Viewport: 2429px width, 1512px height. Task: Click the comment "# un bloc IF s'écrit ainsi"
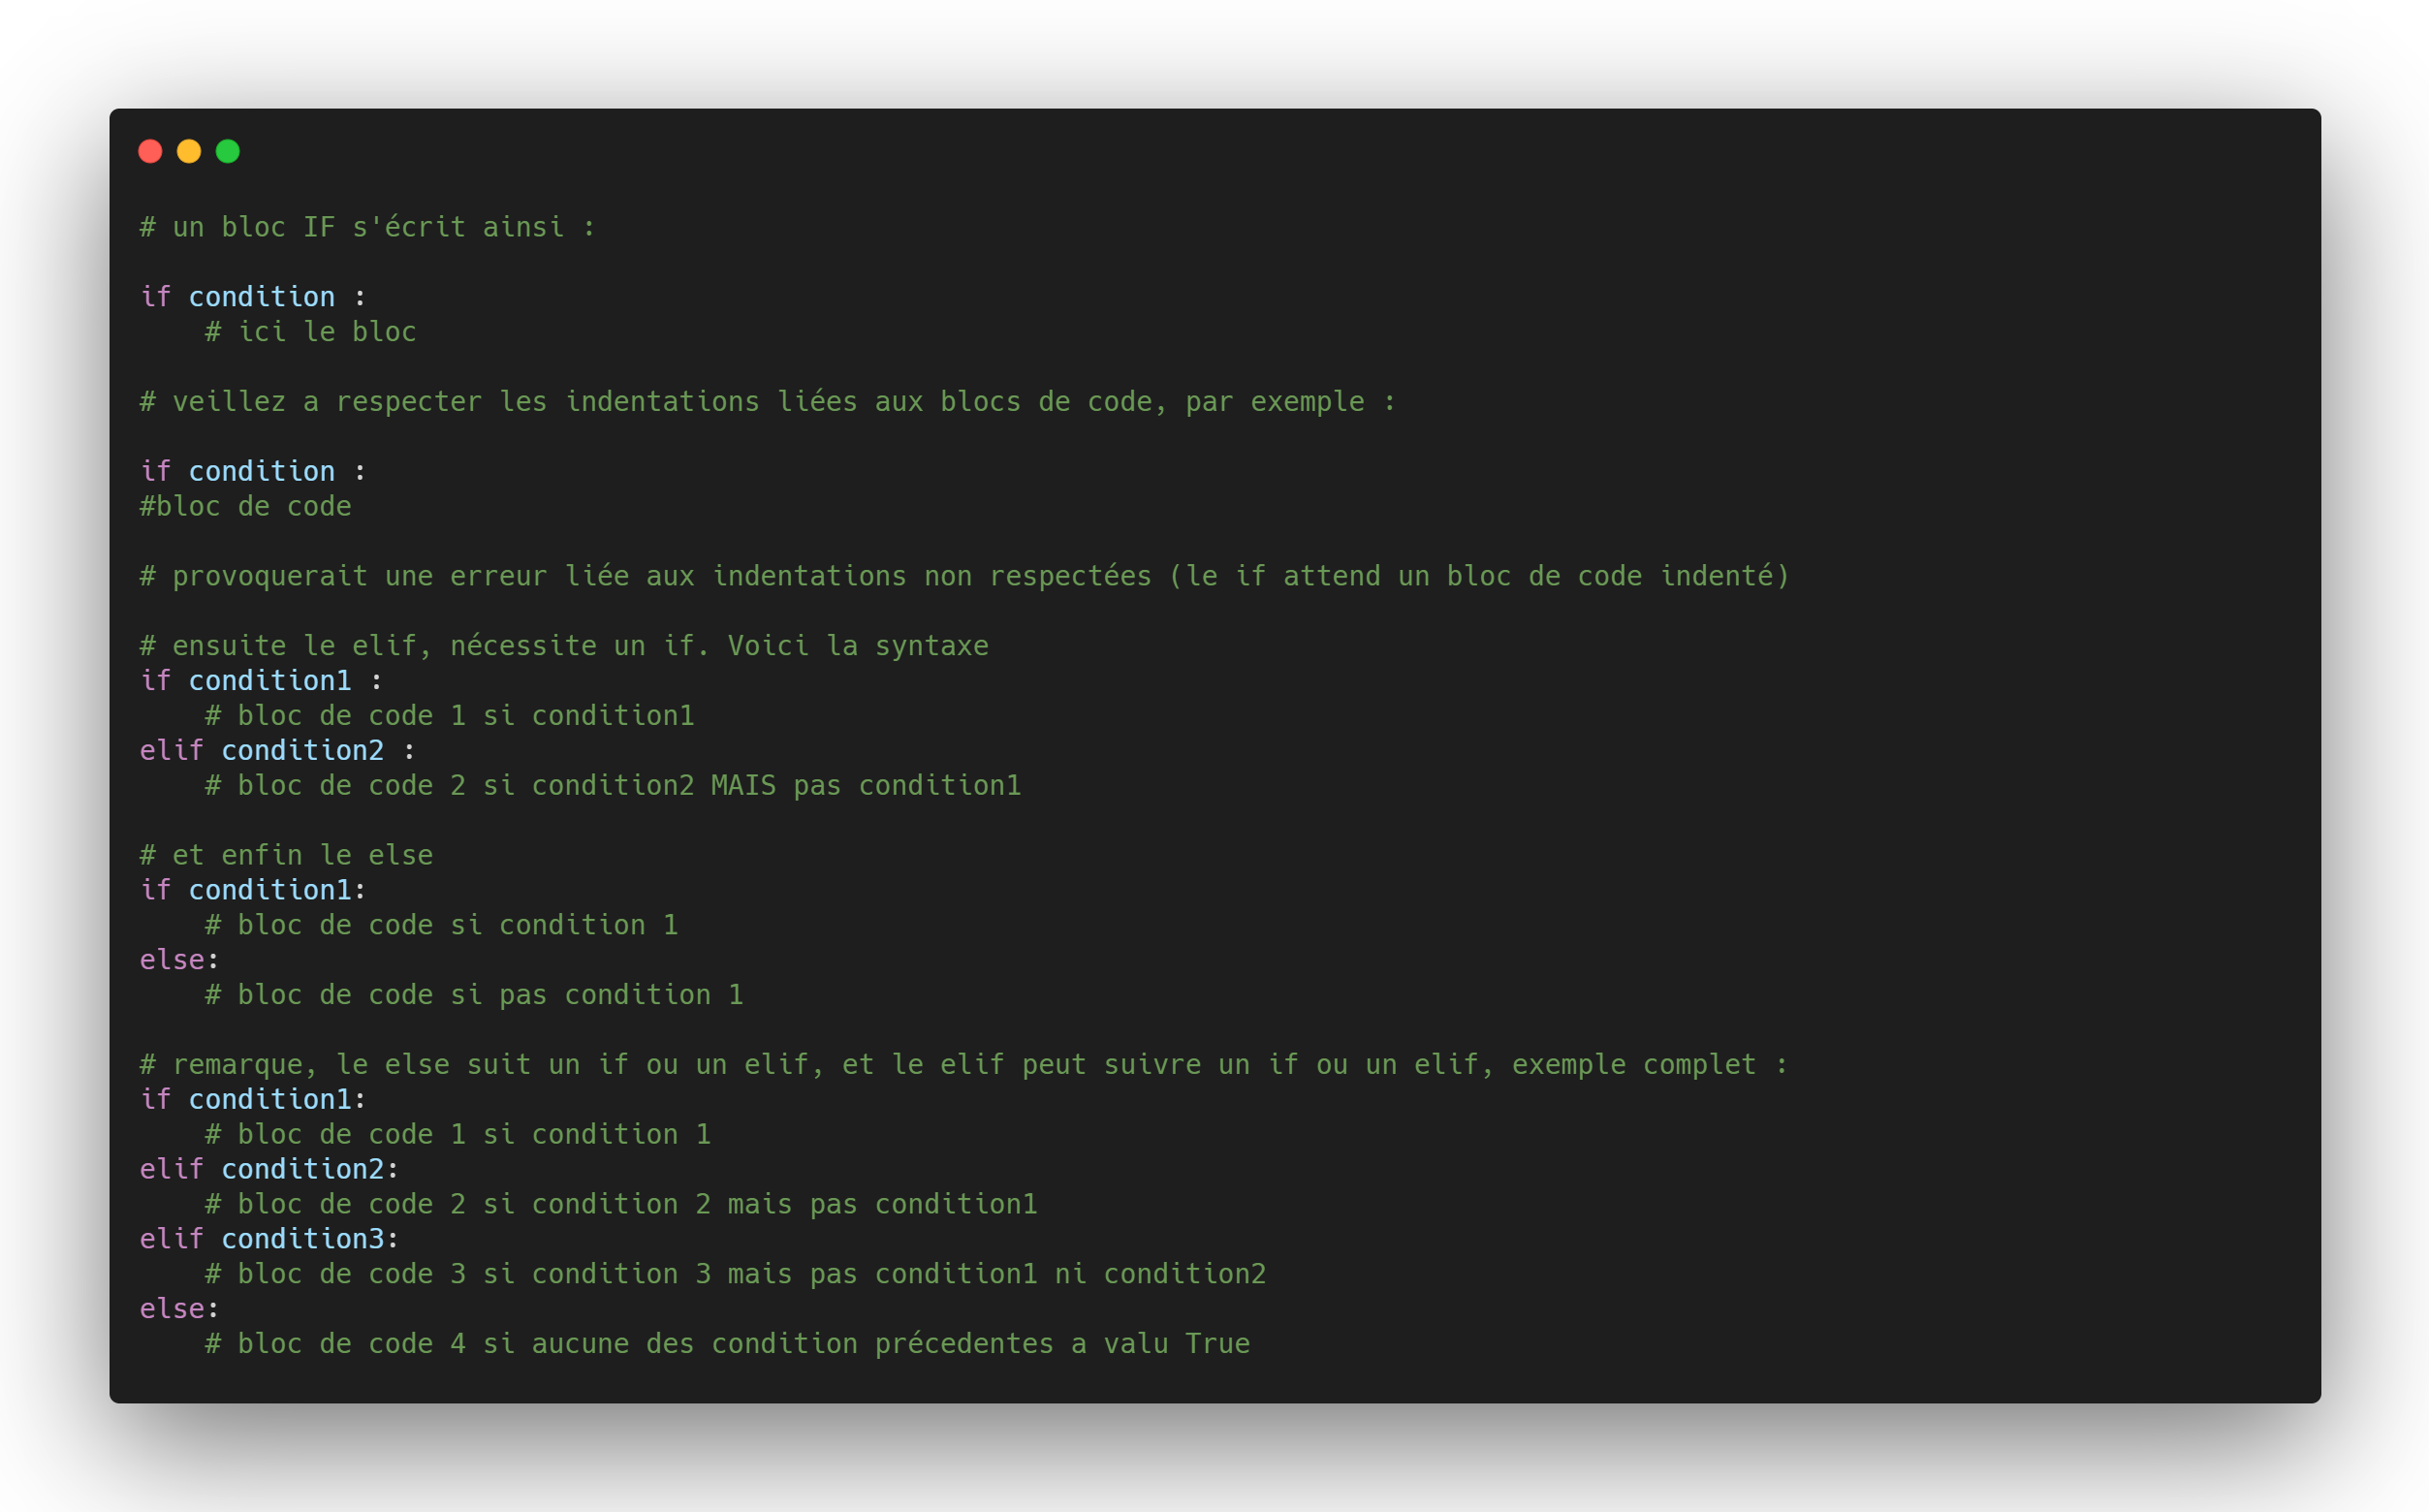tap(367, 228)
